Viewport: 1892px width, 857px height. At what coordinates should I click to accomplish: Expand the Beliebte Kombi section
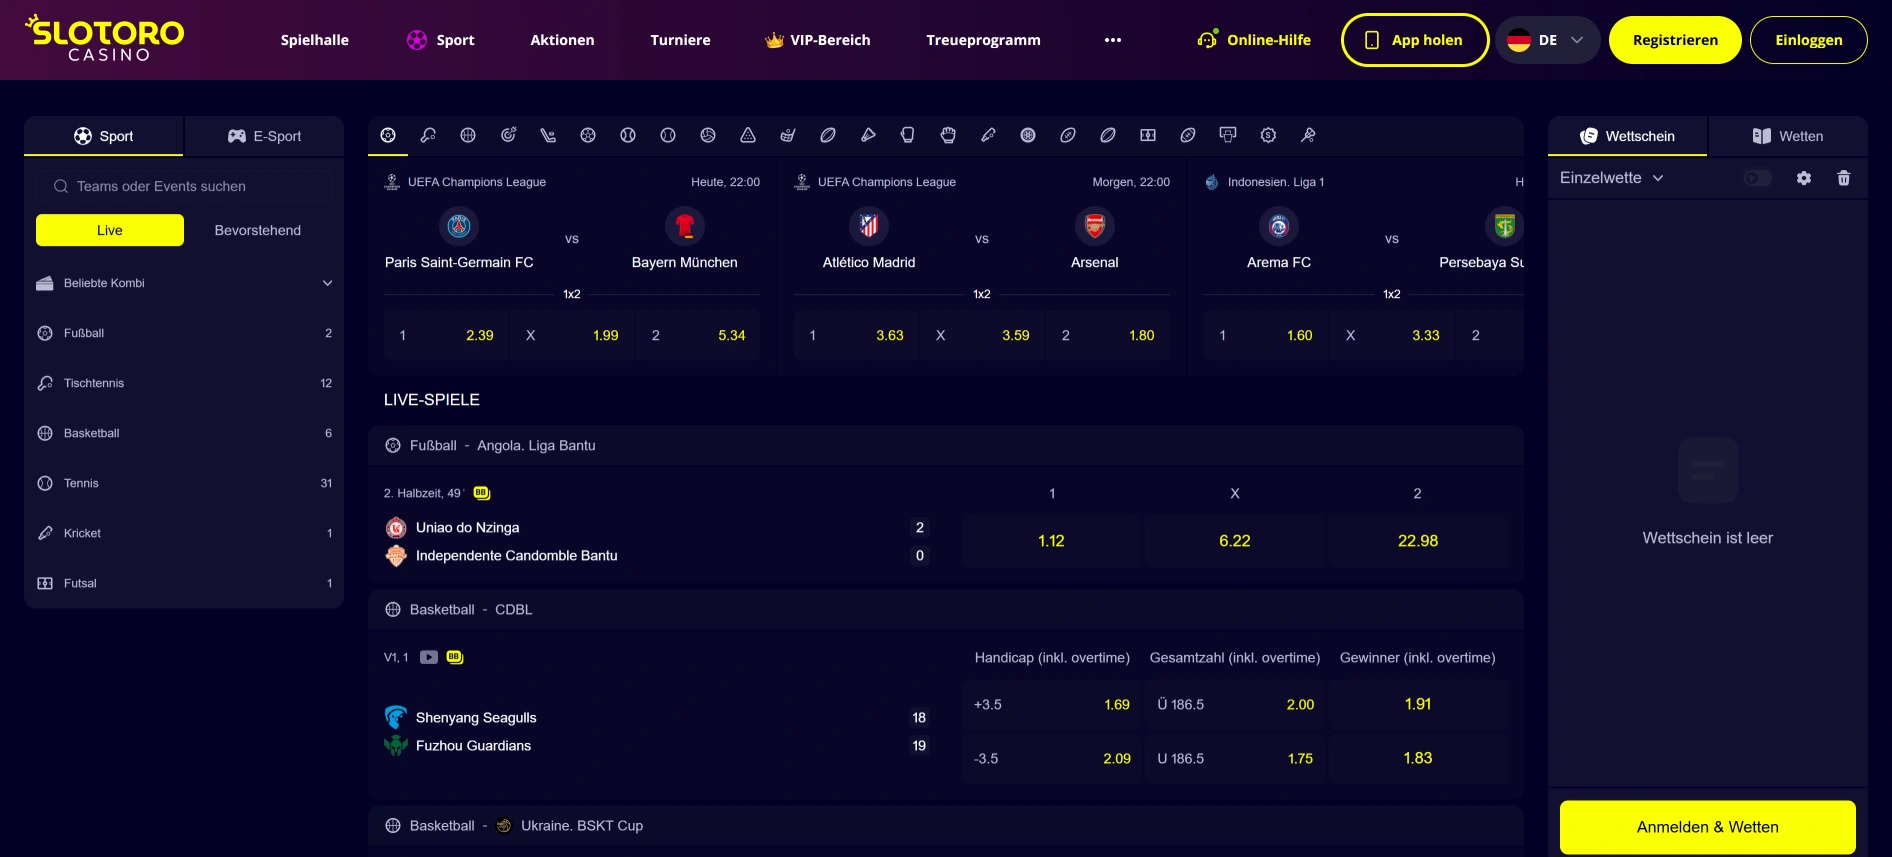[x=184, y=283]
